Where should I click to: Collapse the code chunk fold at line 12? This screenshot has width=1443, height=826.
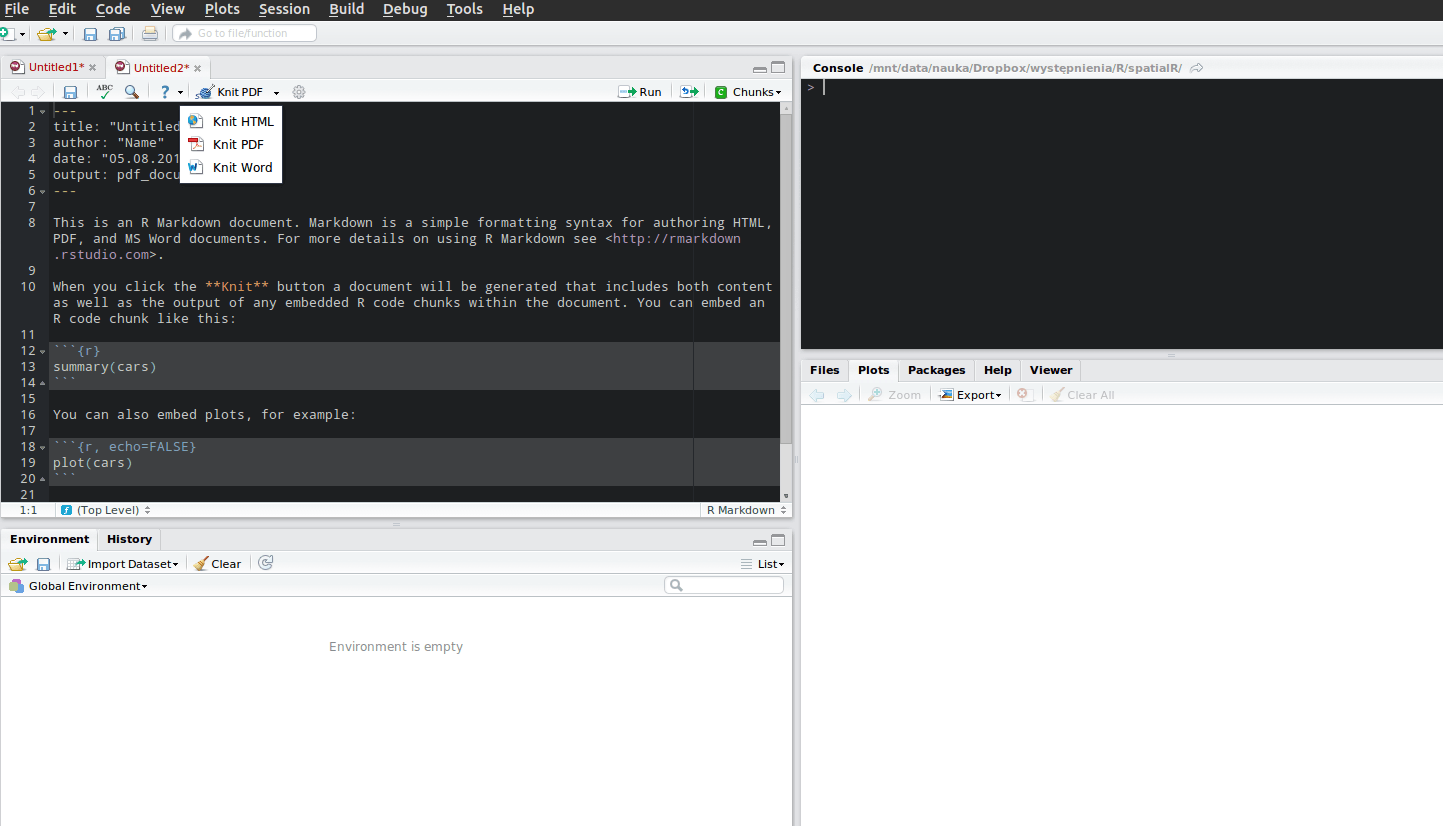tap(42, 351)
